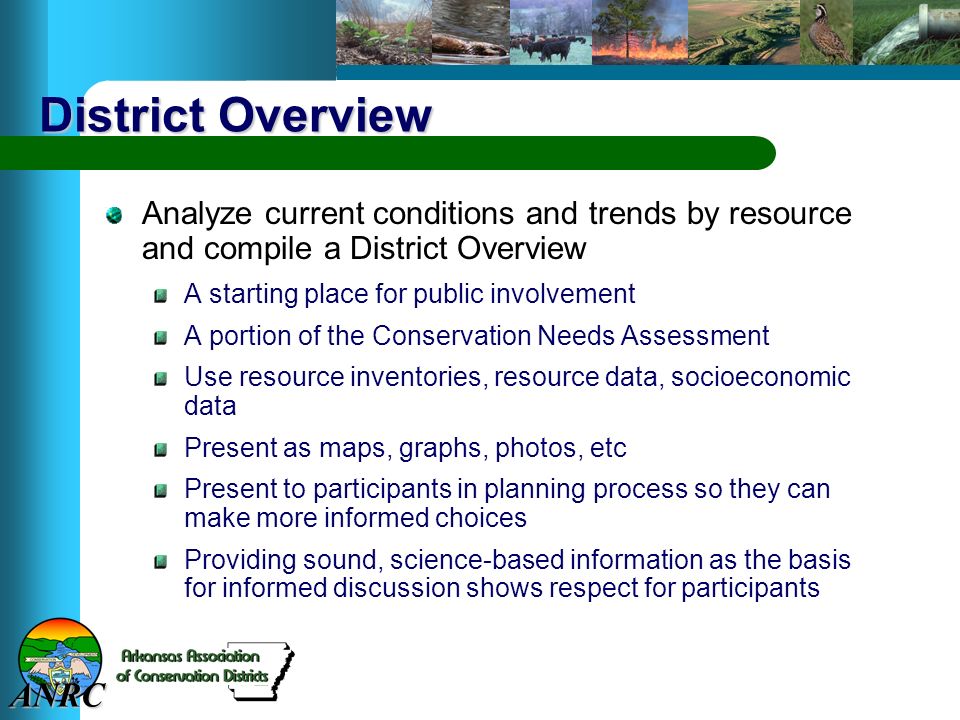Click the irrigation pipe photo in header
Screen dimensions: 960x720
click(906, 32)
